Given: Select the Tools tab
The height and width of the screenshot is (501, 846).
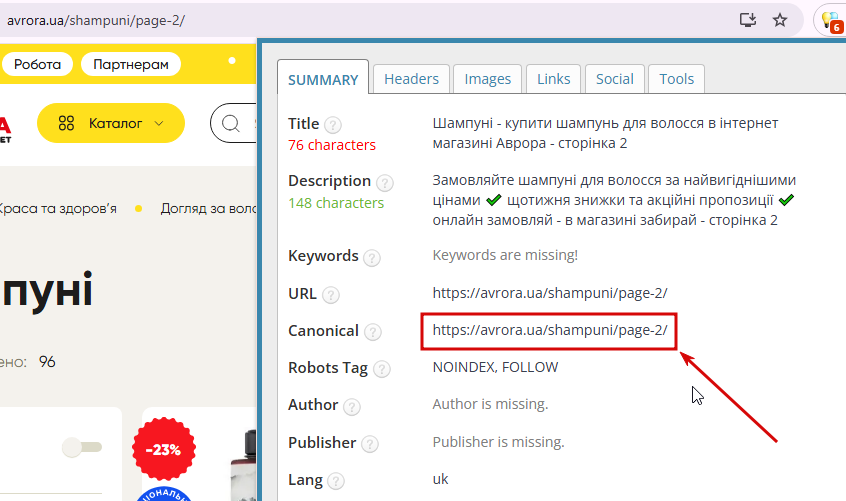Looking at the screenshot, I should pos(677,79).
